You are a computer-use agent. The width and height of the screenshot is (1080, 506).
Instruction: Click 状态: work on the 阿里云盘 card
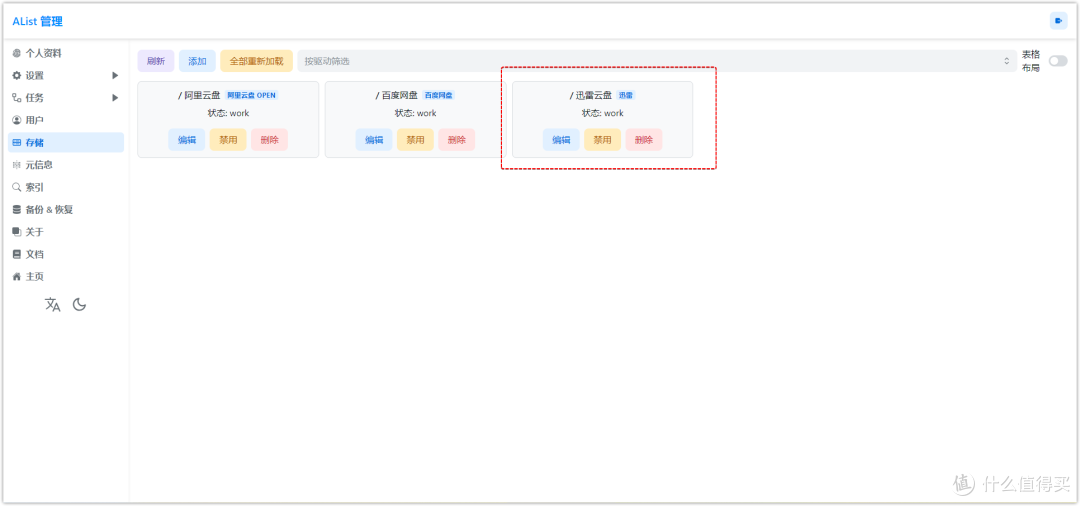coord(228,113)
